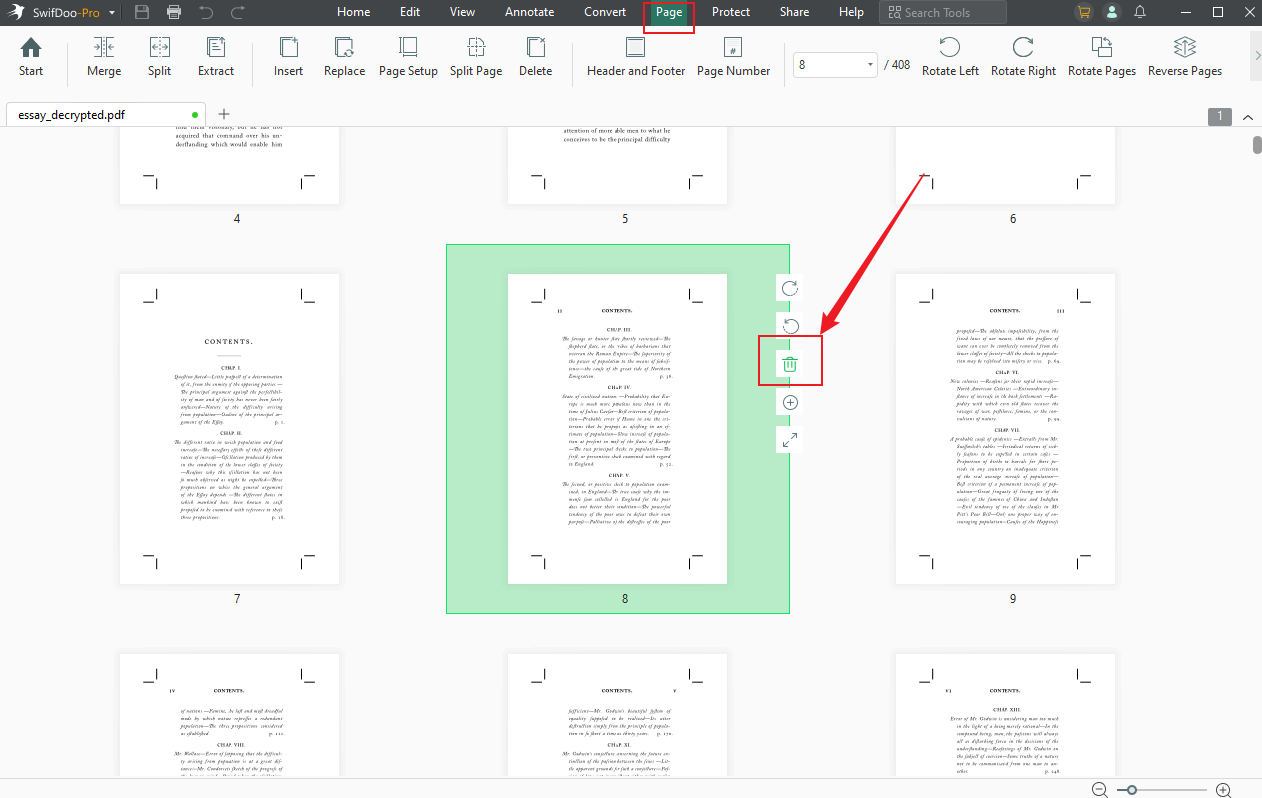Delete page 8 using the floating trash icon
Image resolution: width=1262 pixels, height=798 pixels.
pos(789,362)
